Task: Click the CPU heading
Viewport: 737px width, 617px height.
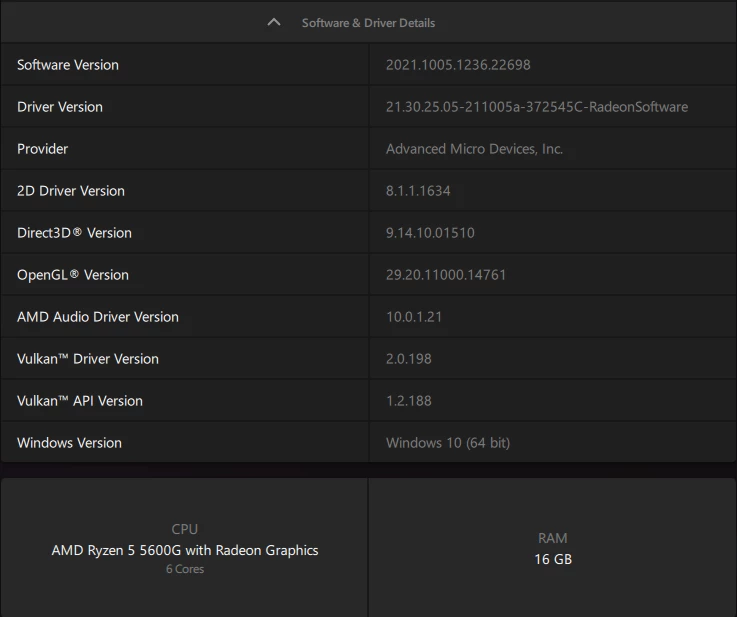Action: pyautogui.click(x=185, y=529)
